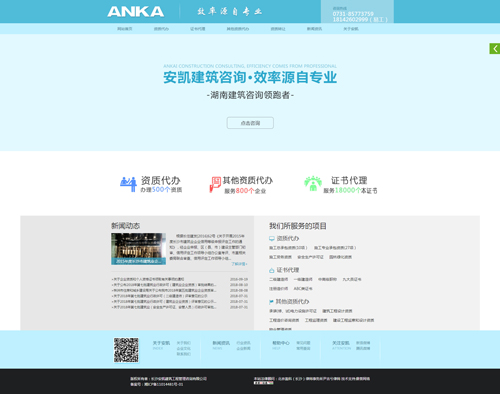Open 常见问题 link under 帮助中心

[x=303, y=343]
